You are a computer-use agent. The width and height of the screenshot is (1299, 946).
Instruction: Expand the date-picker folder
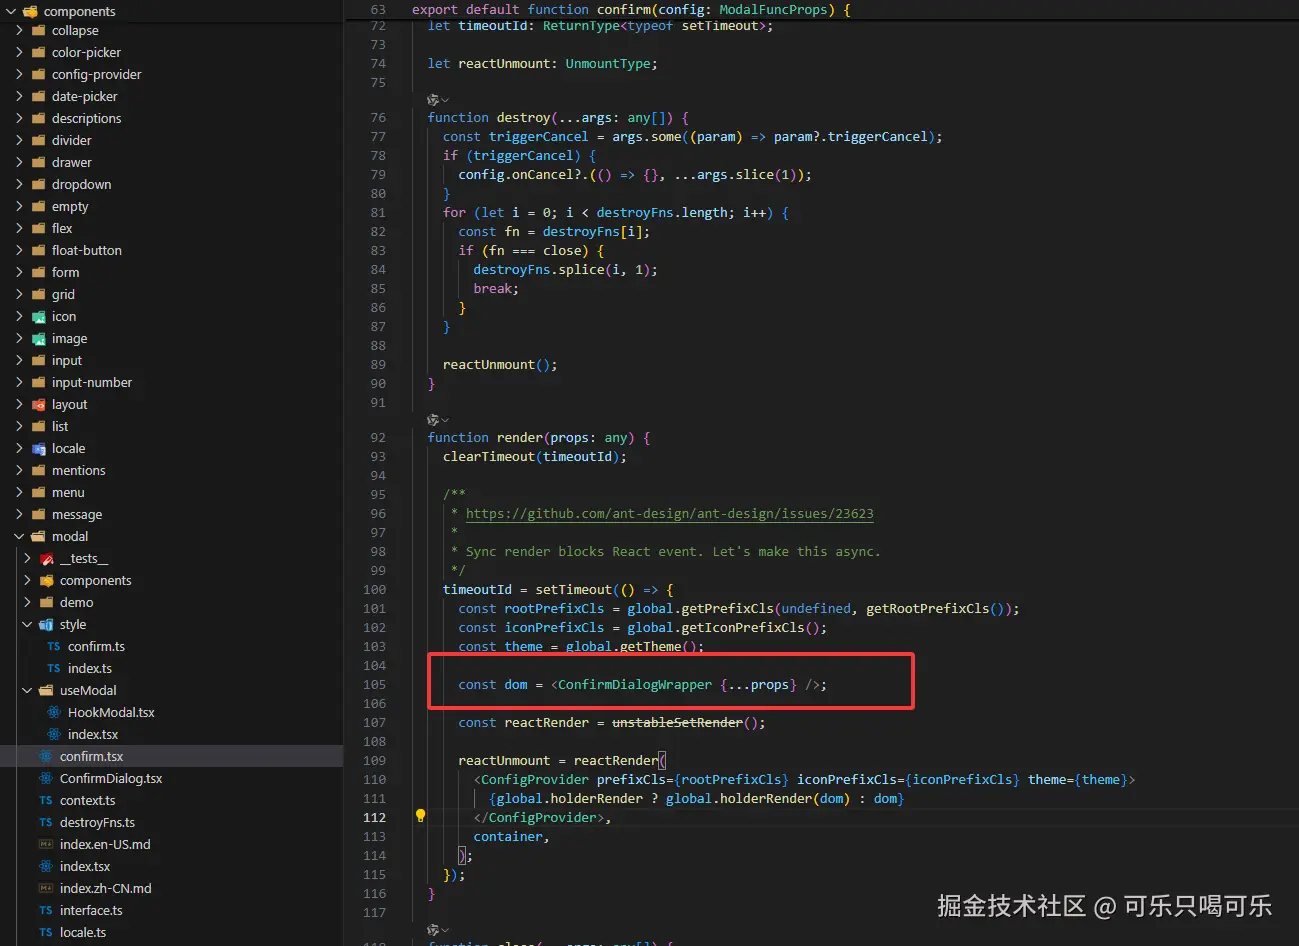(19, 96)
